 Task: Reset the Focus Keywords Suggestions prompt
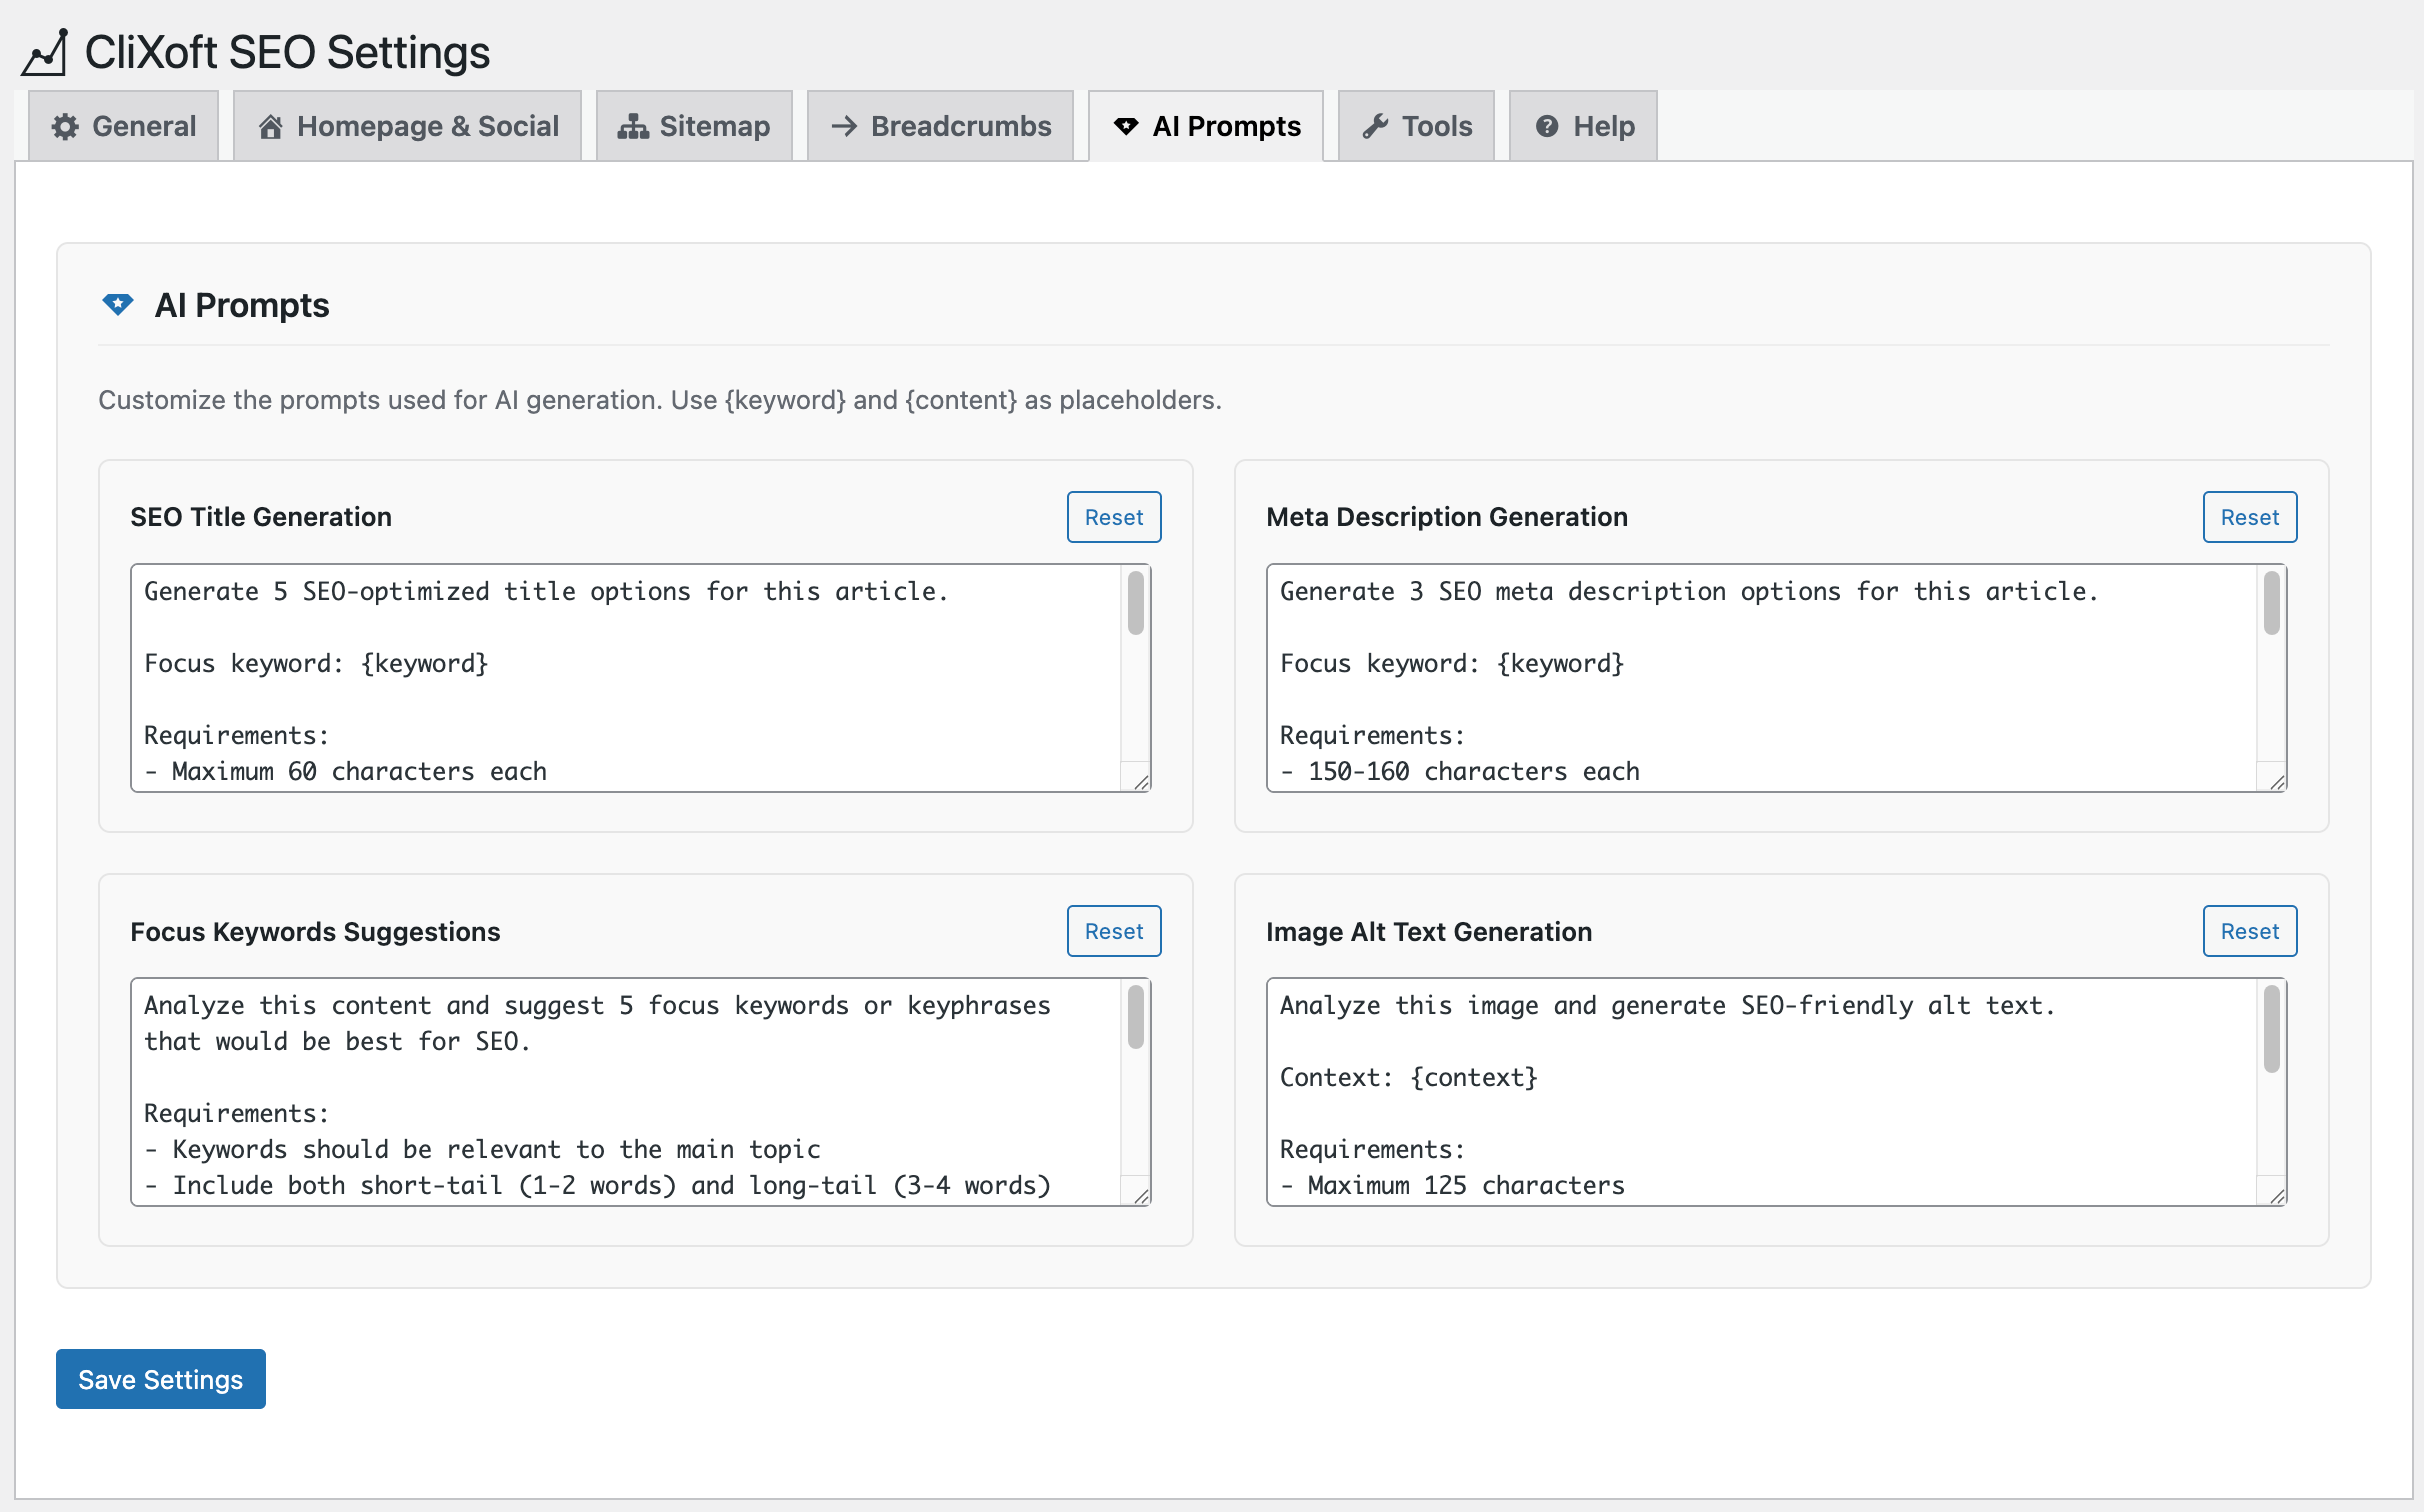[1113, 931]
